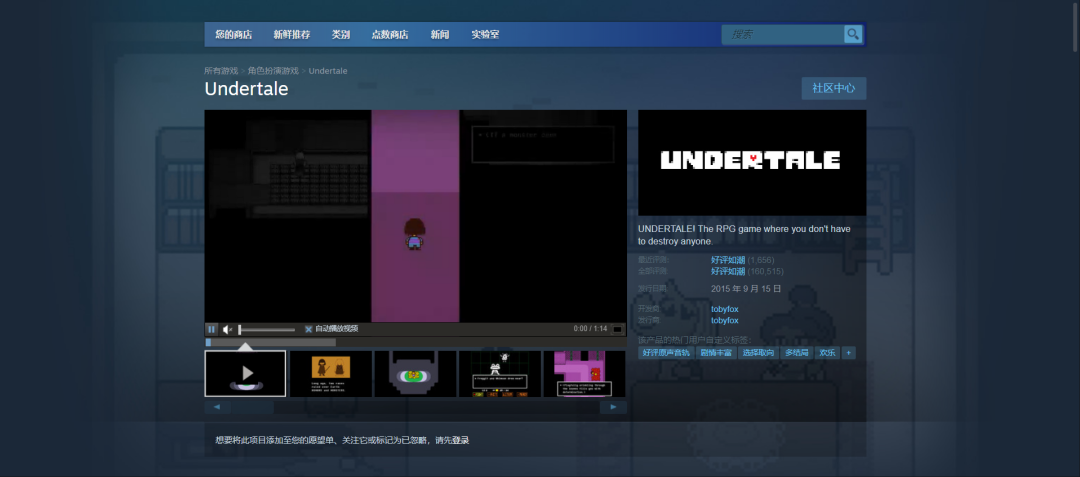The height and width of the screenshot is (477, 1080).
Task: Click the 0:00 / 1:14 time display
Action: [590, 329]
